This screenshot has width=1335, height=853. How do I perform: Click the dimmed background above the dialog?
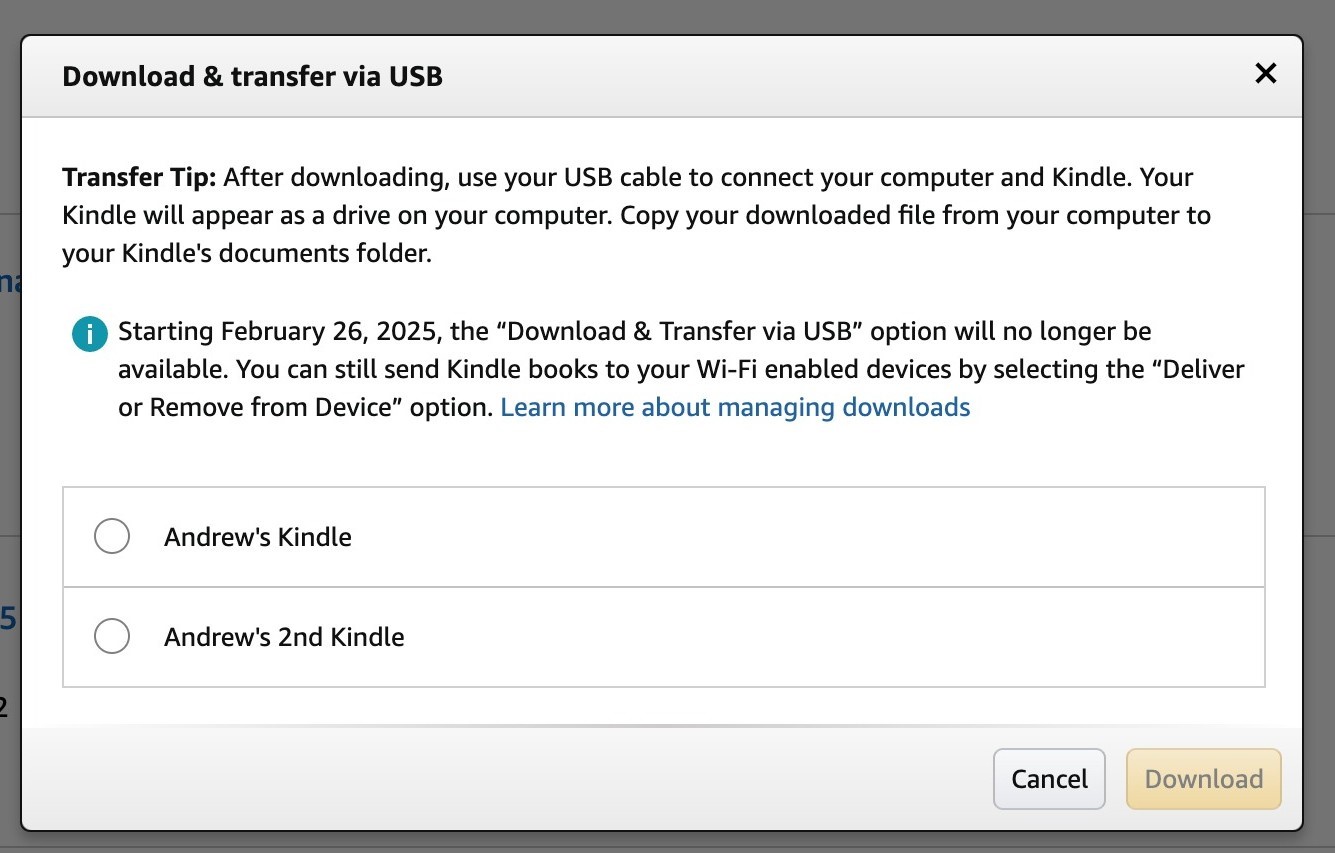667,16
